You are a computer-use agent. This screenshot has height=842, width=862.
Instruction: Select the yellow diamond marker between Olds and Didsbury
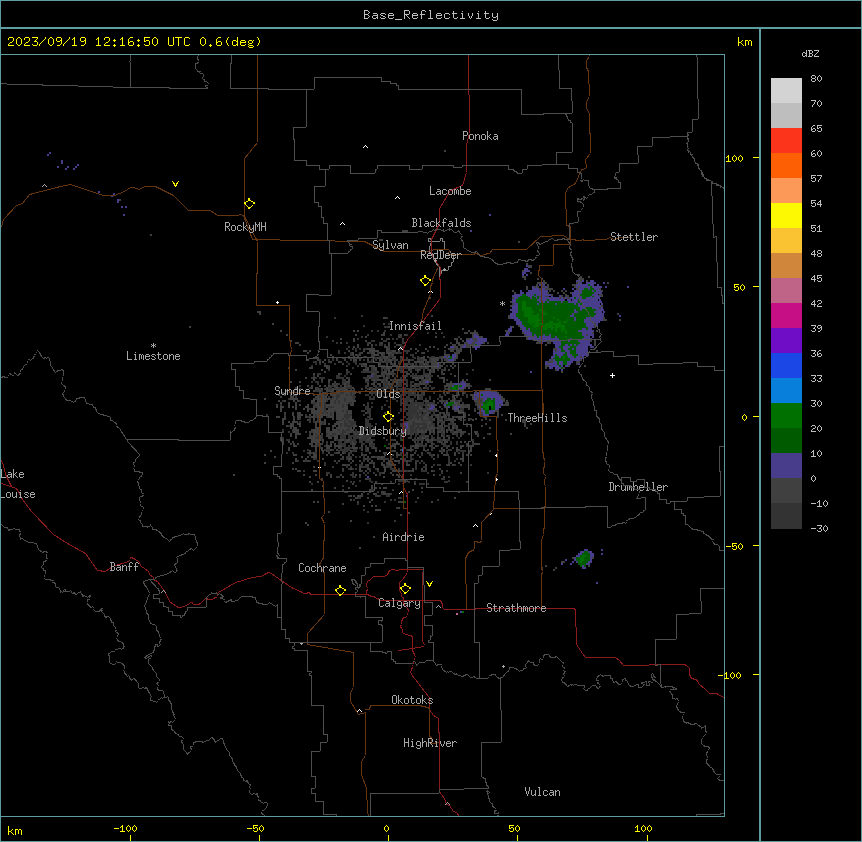pos(388,417)
